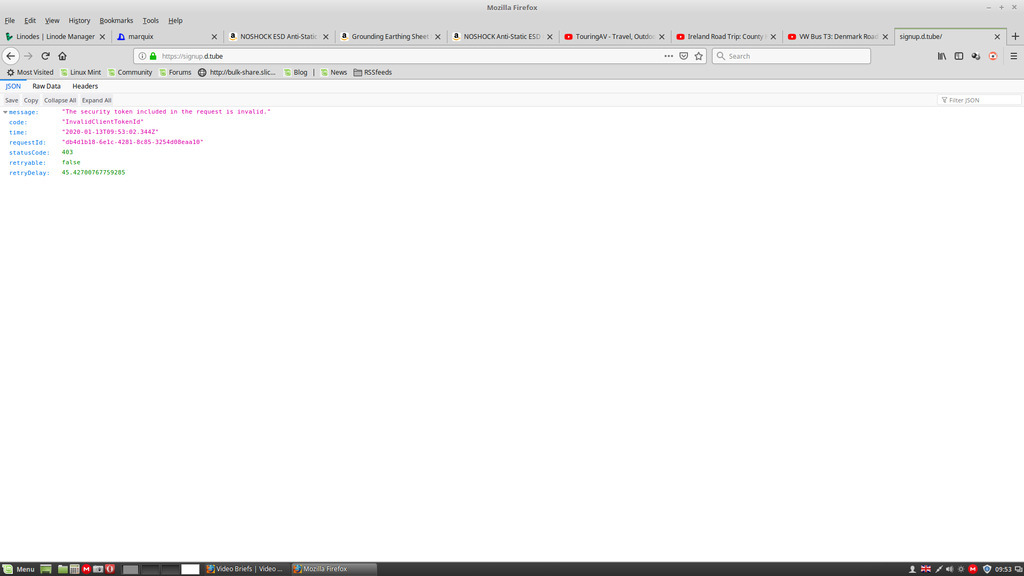Image resolution: width=1024 pixels, height=576 pixels.
Task: Click the Collapse All button
Action: (x=60, y=100)
